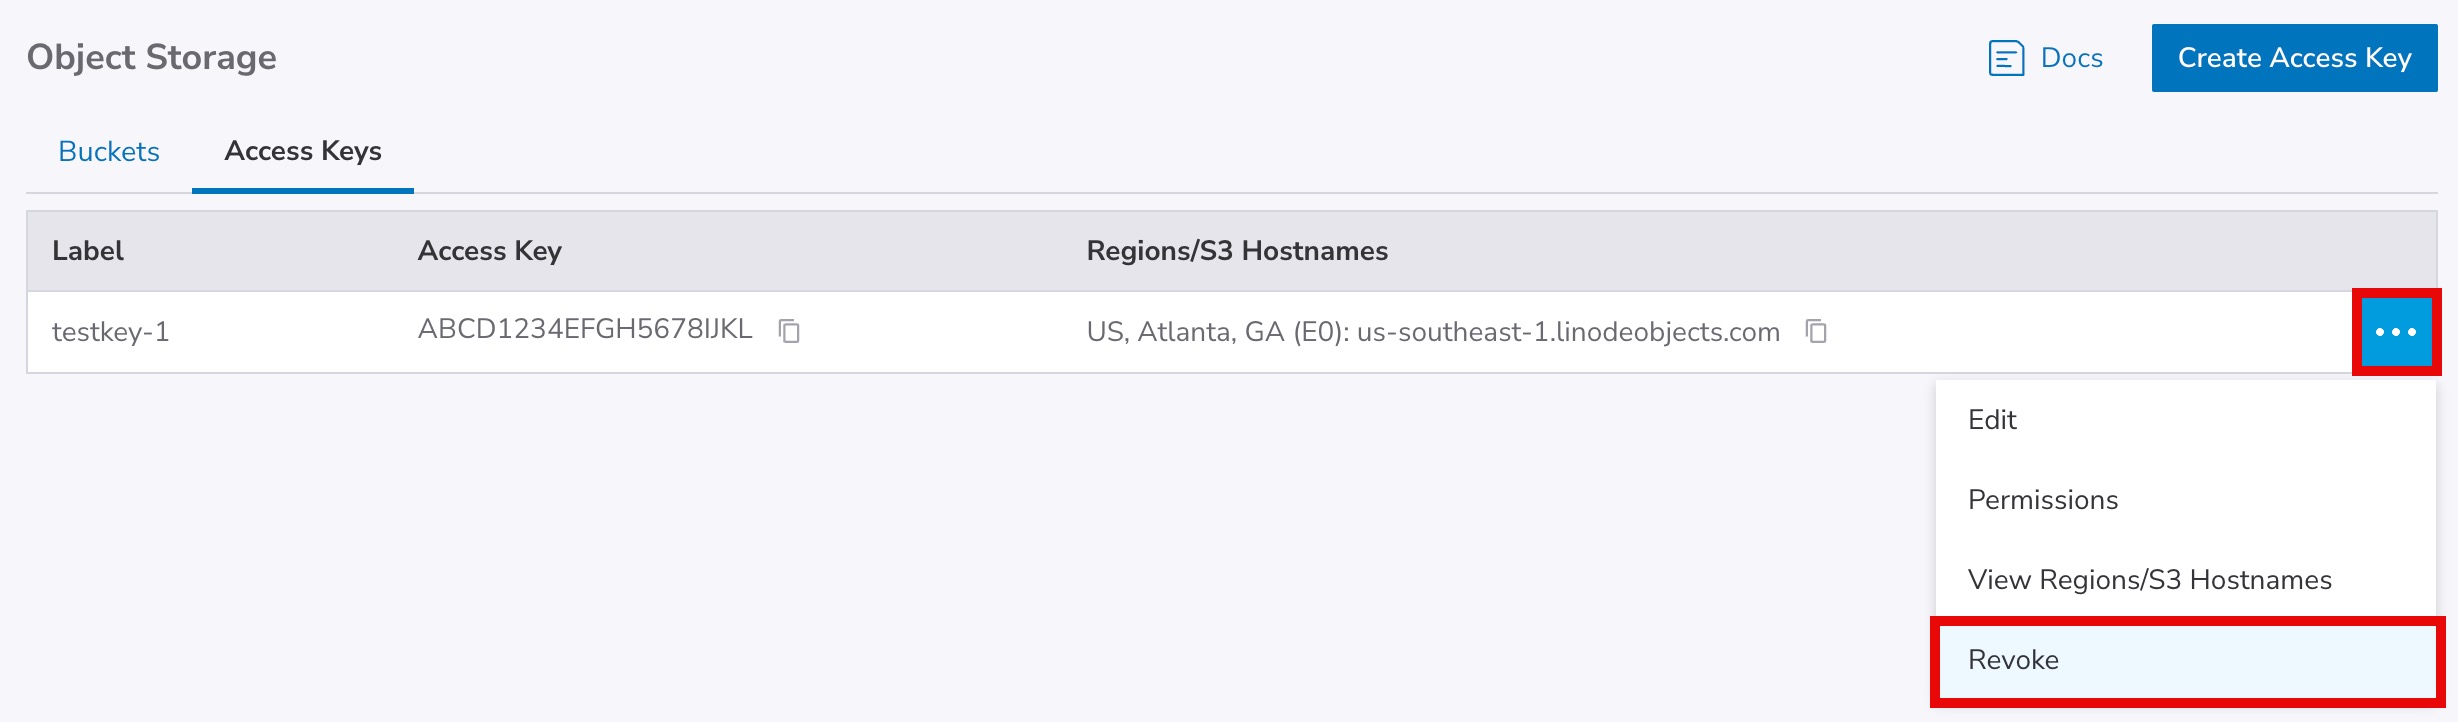
Task: Select Permissions in the action menu
Action: point(2043,500)
